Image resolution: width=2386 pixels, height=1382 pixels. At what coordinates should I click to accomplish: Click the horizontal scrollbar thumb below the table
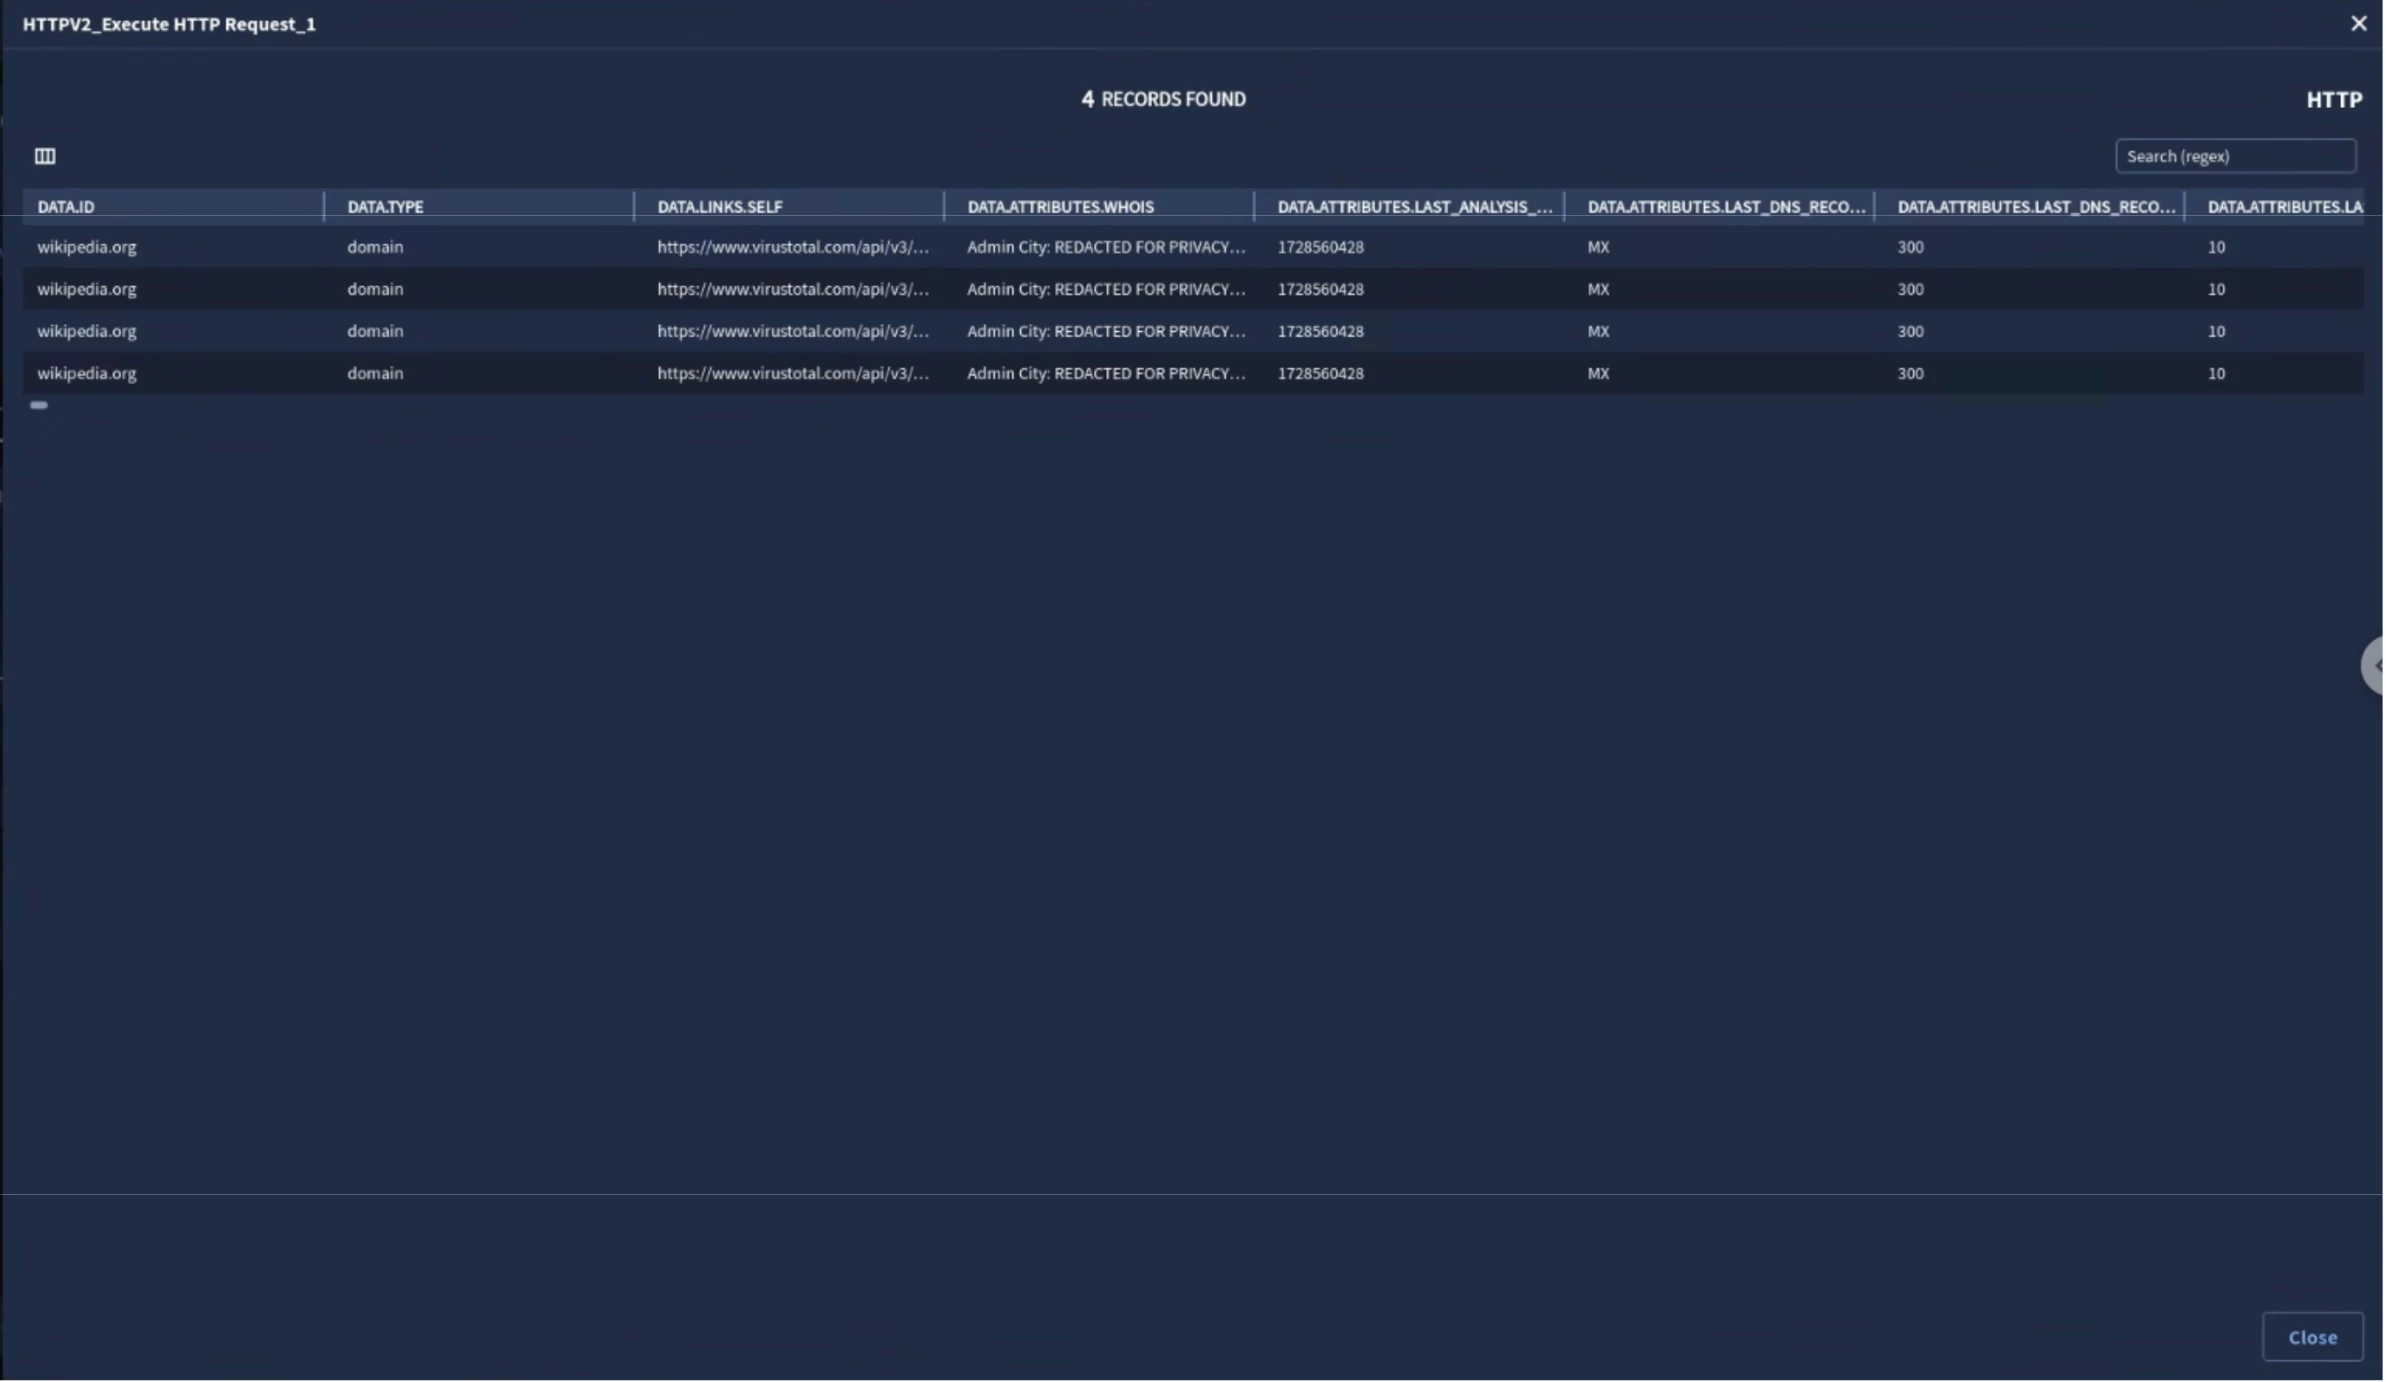point(39,406)
